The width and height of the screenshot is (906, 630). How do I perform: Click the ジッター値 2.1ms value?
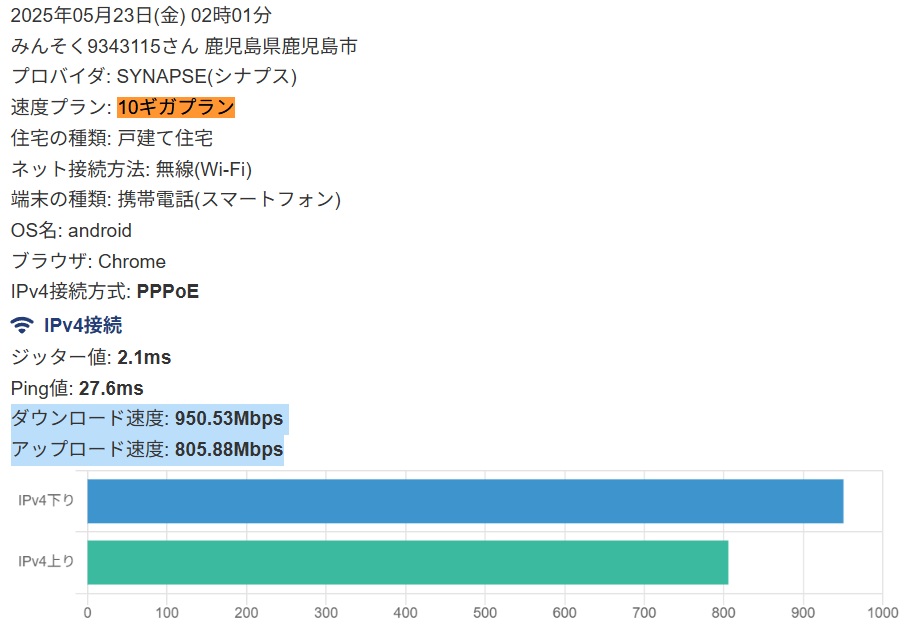coord(144,357)
